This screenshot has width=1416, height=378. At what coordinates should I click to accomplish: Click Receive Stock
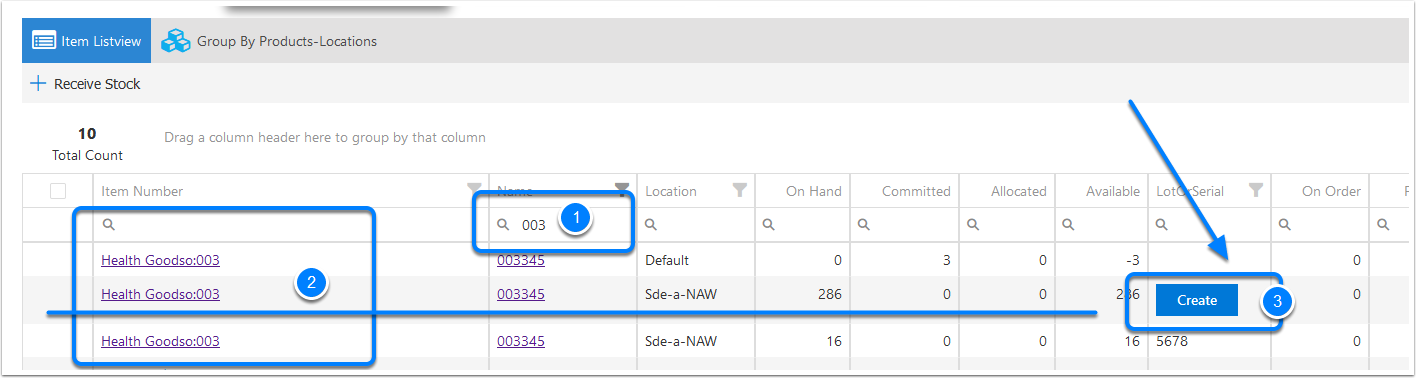click(x=97, y=84)
